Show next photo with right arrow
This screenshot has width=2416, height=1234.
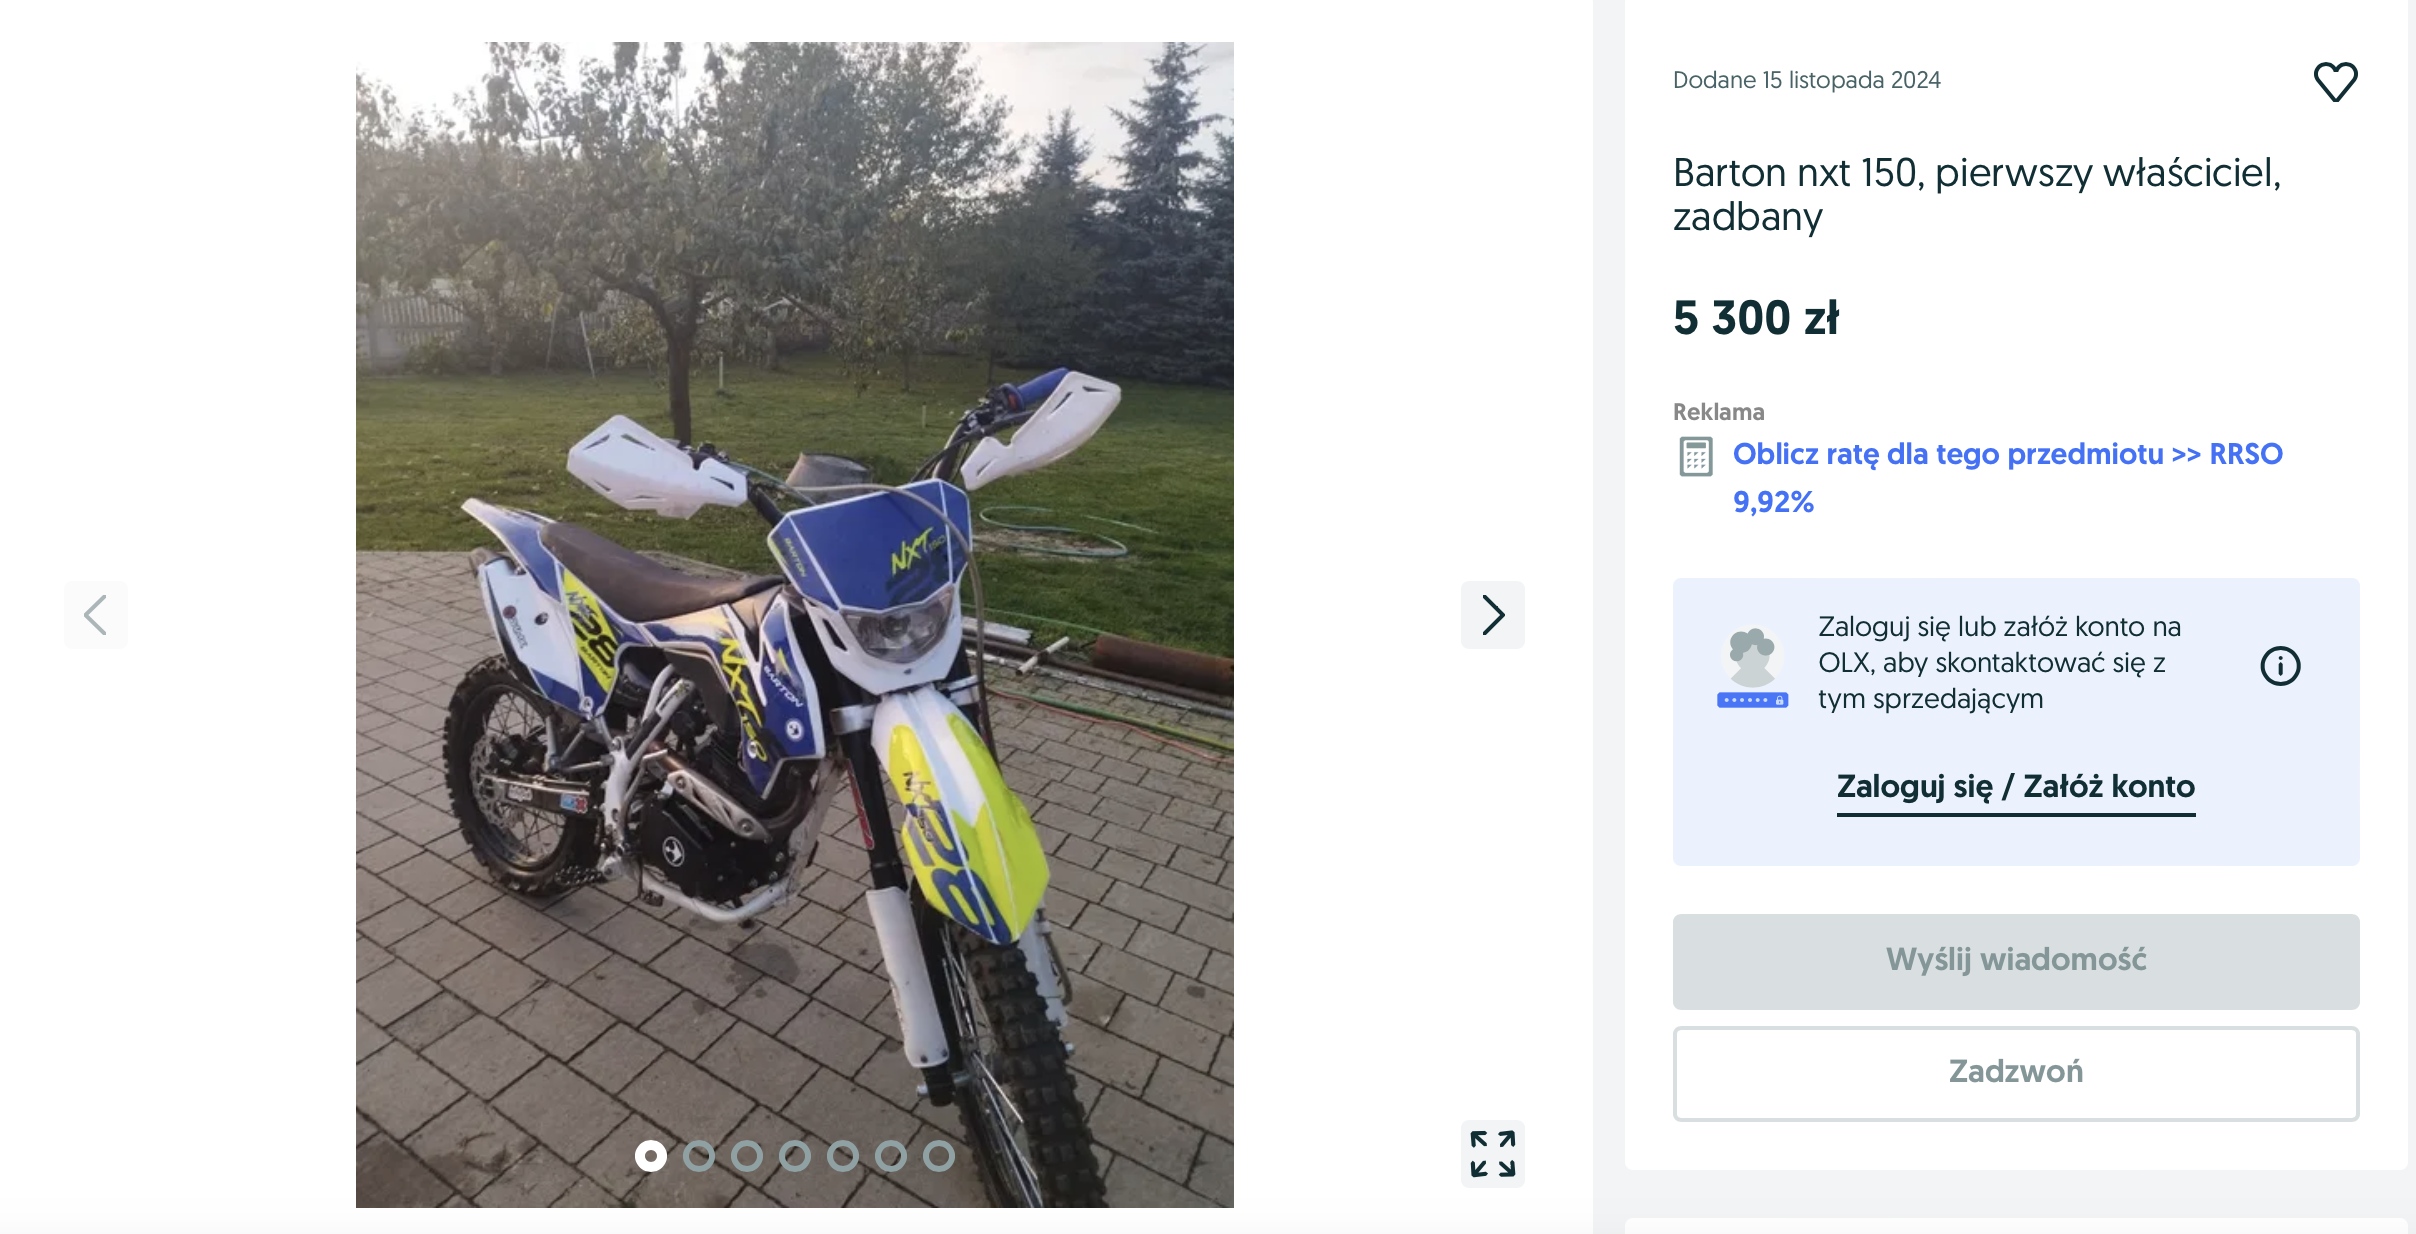[1493, 615]
